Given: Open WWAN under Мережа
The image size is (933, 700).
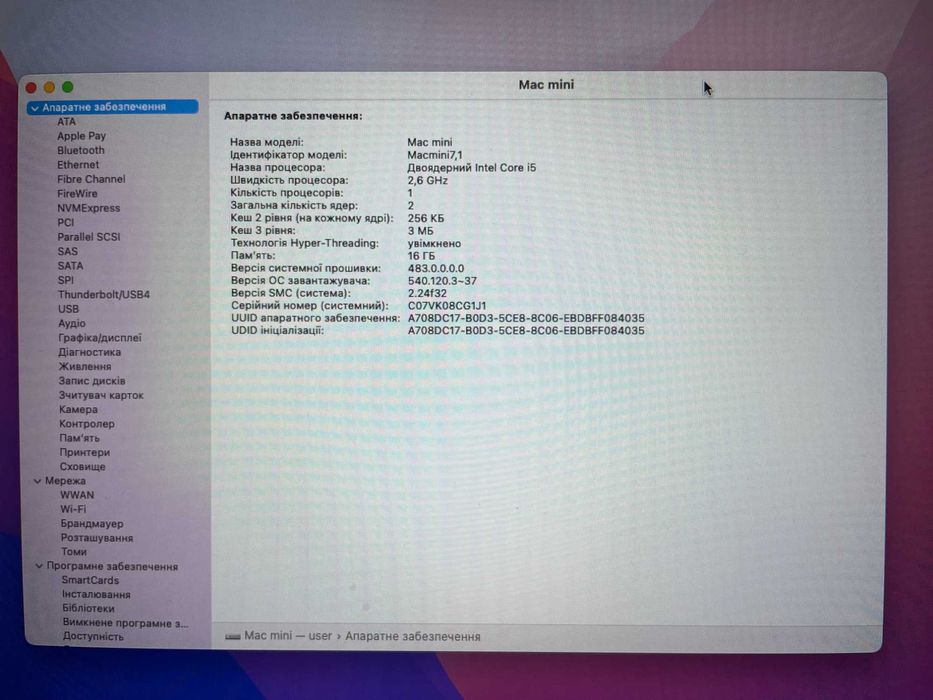Looking at the screenshot, I should pos(77,495).
